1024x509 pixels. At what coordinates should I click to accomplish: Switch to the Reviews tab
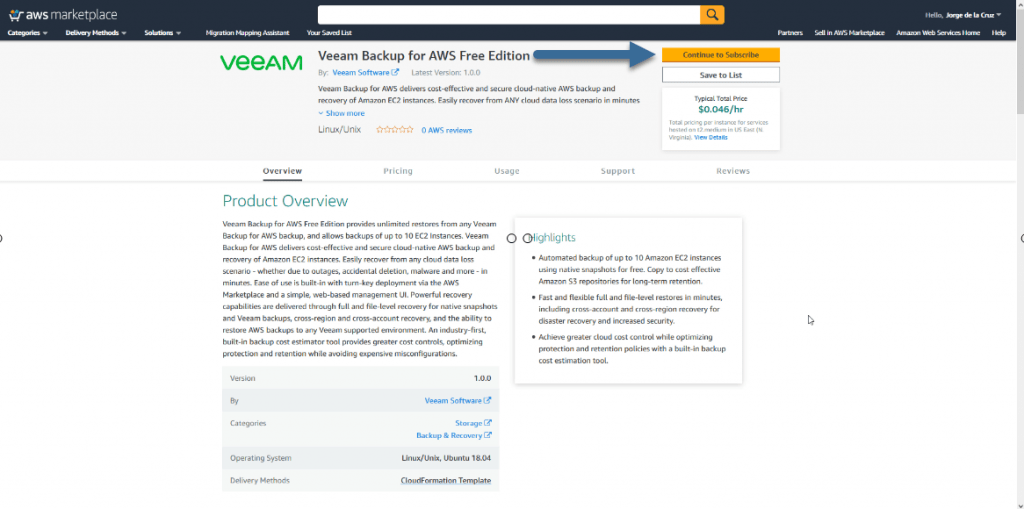[x=733, y=171]
